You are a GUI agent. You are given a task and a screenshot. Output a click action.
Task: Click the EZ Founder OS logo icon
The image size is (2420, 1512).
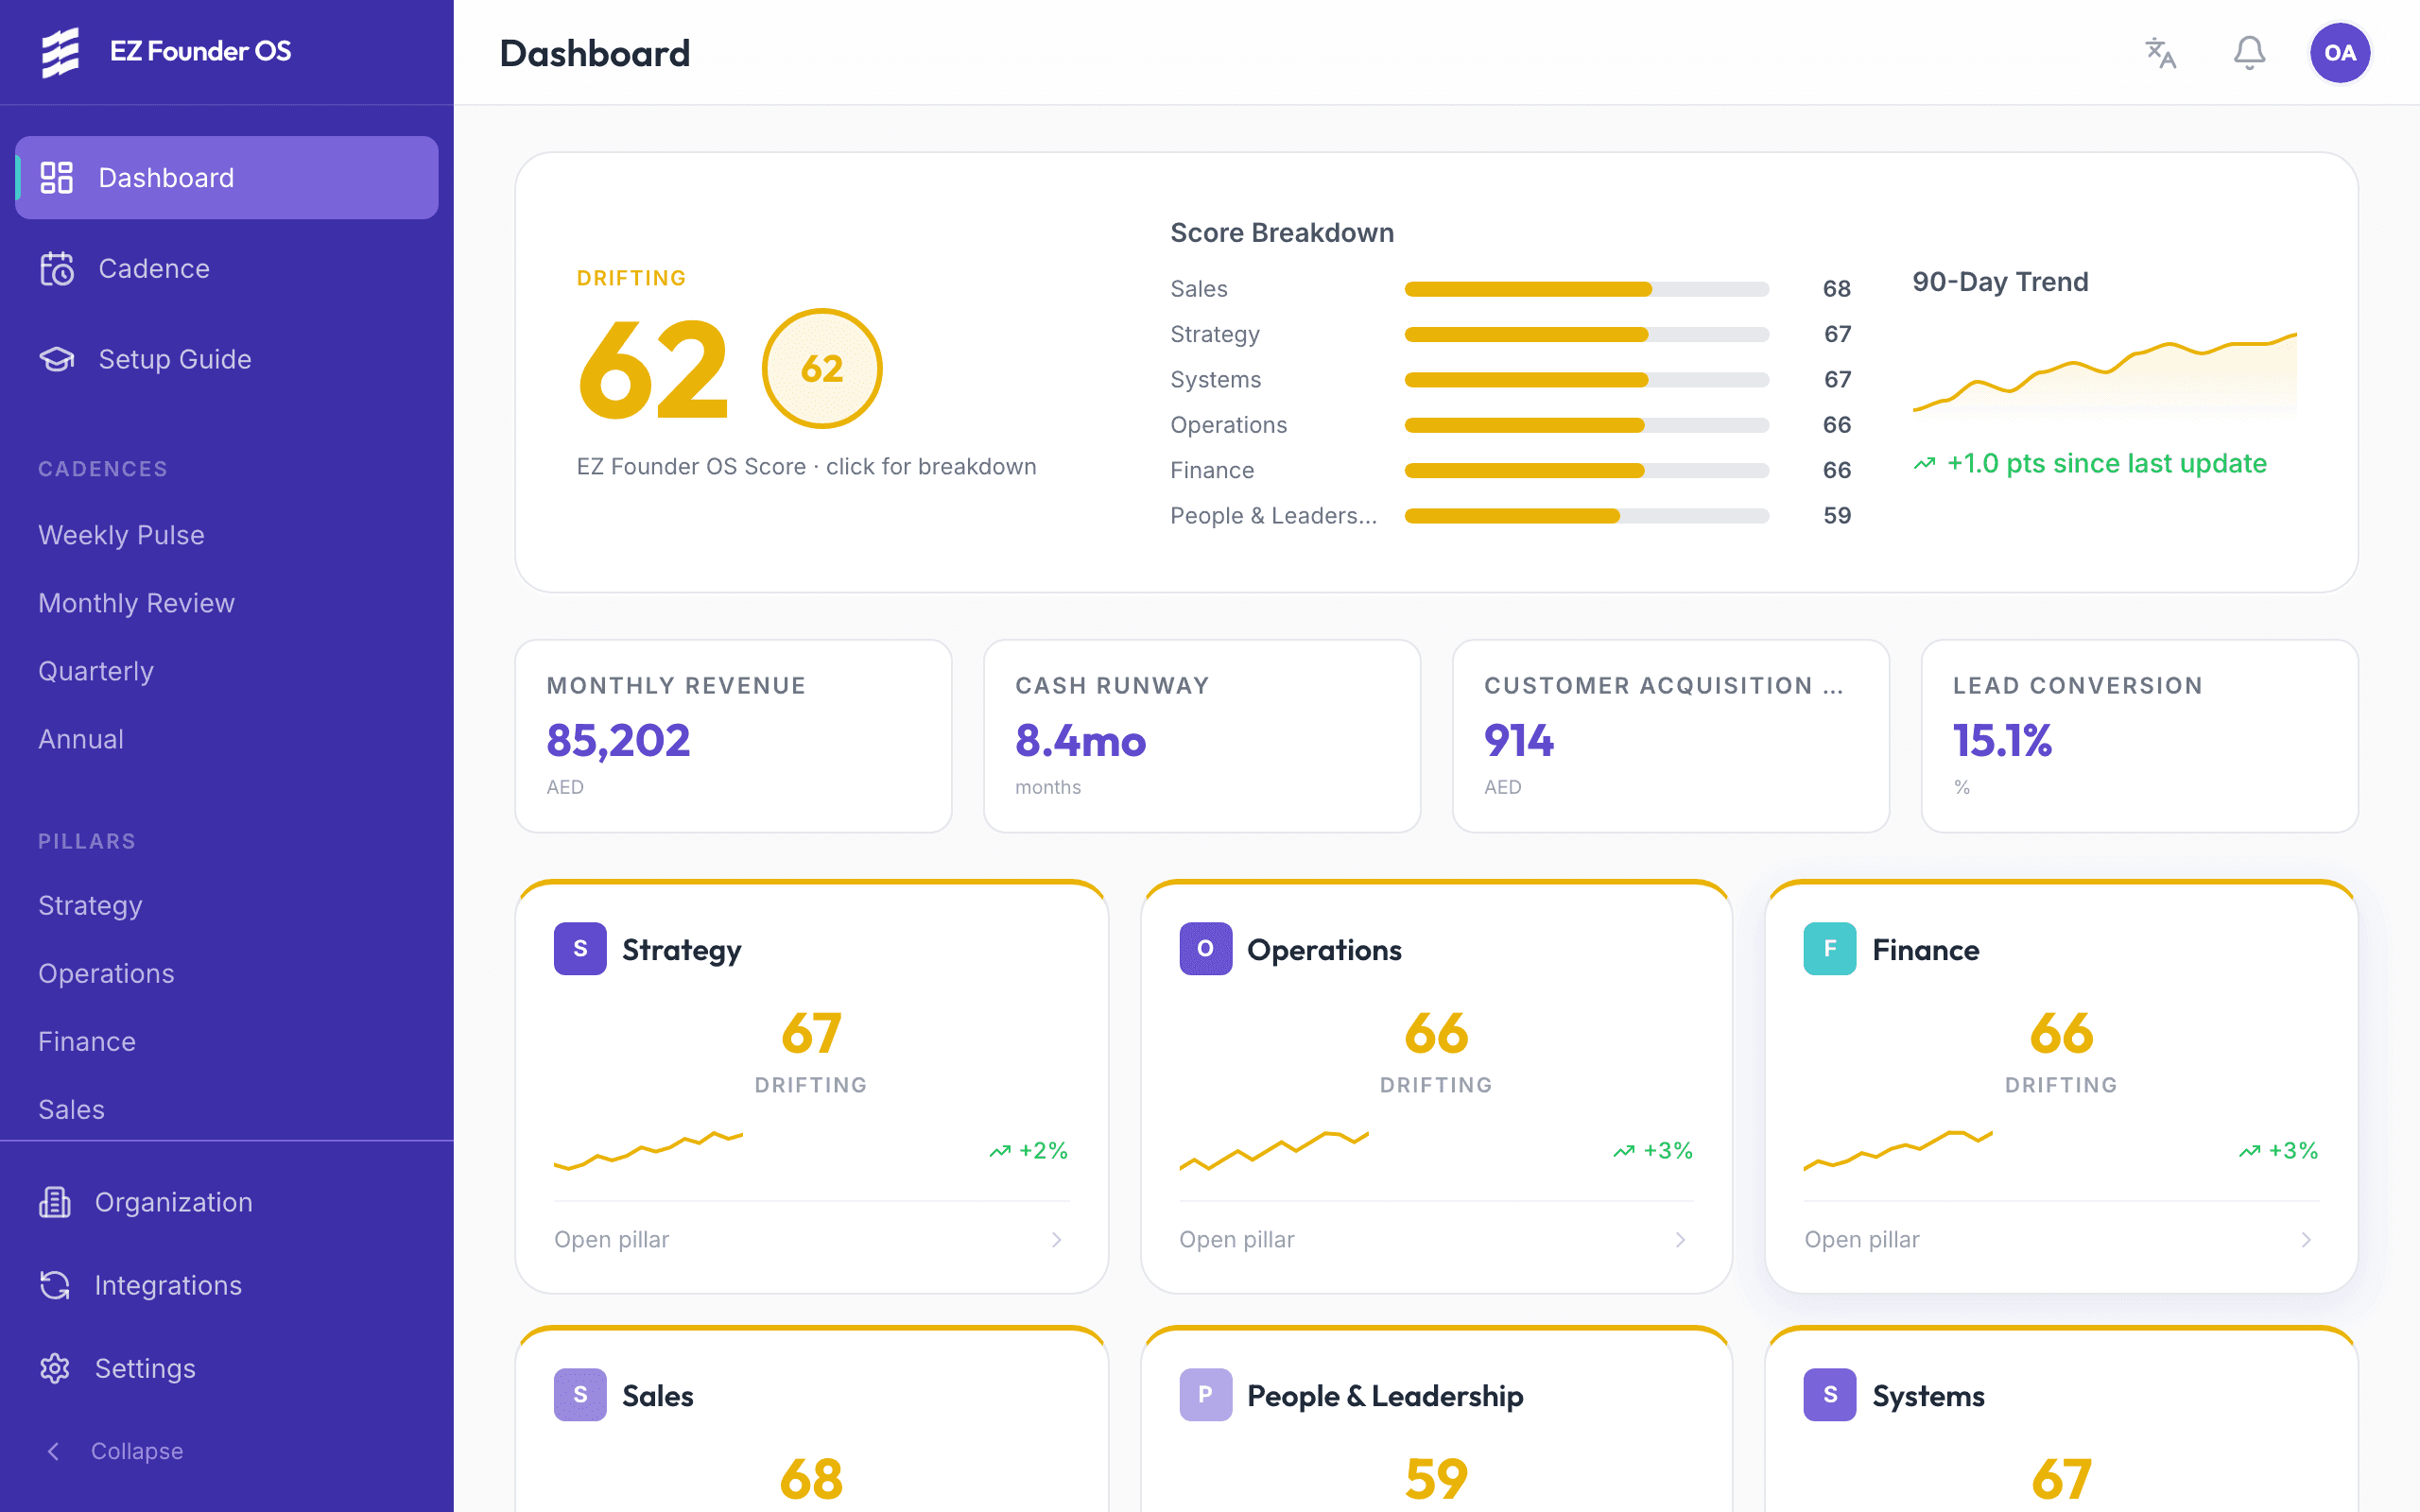click(60, 51)
